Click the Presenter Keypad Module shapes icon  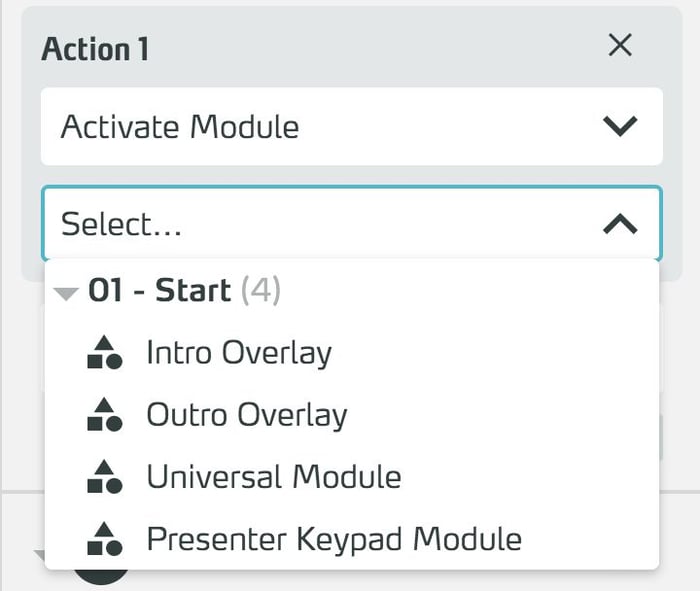[x=105, y=539]
